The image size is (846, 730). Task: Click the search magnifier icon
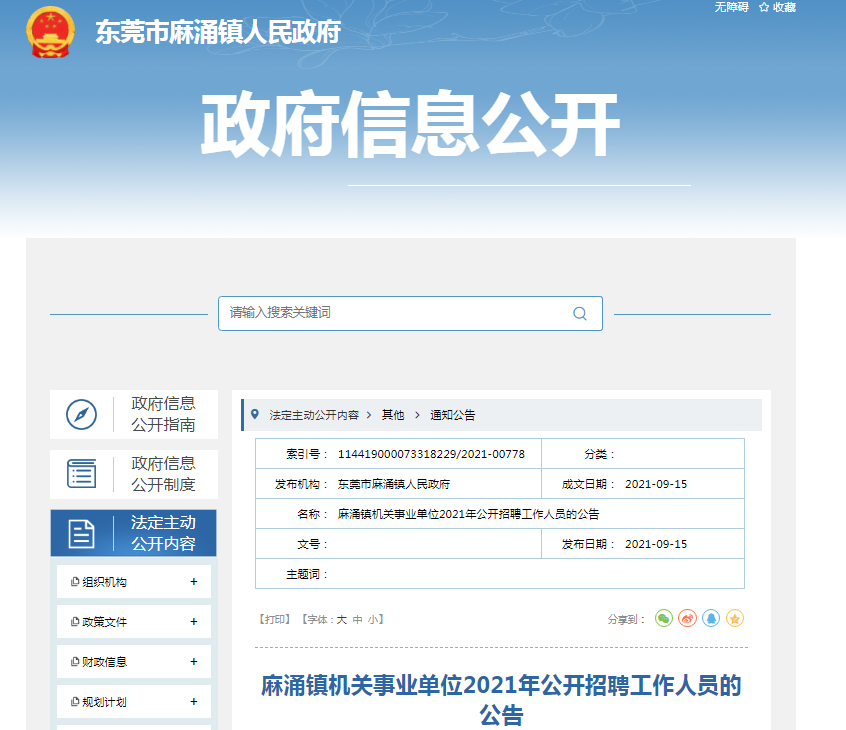coord(579,313)
